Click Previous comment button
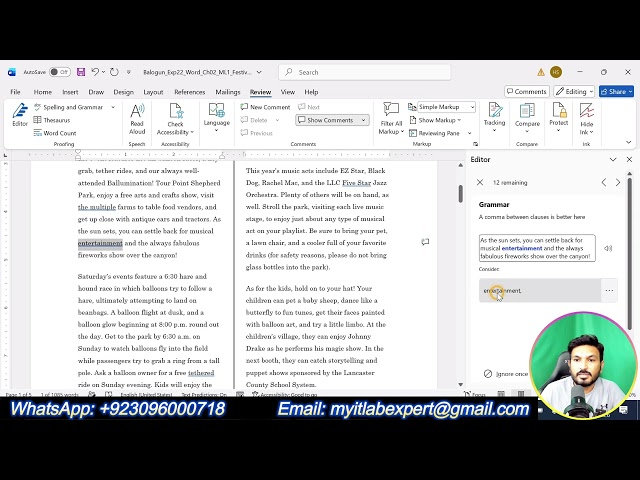640x480 pixels. pos(257,133)
